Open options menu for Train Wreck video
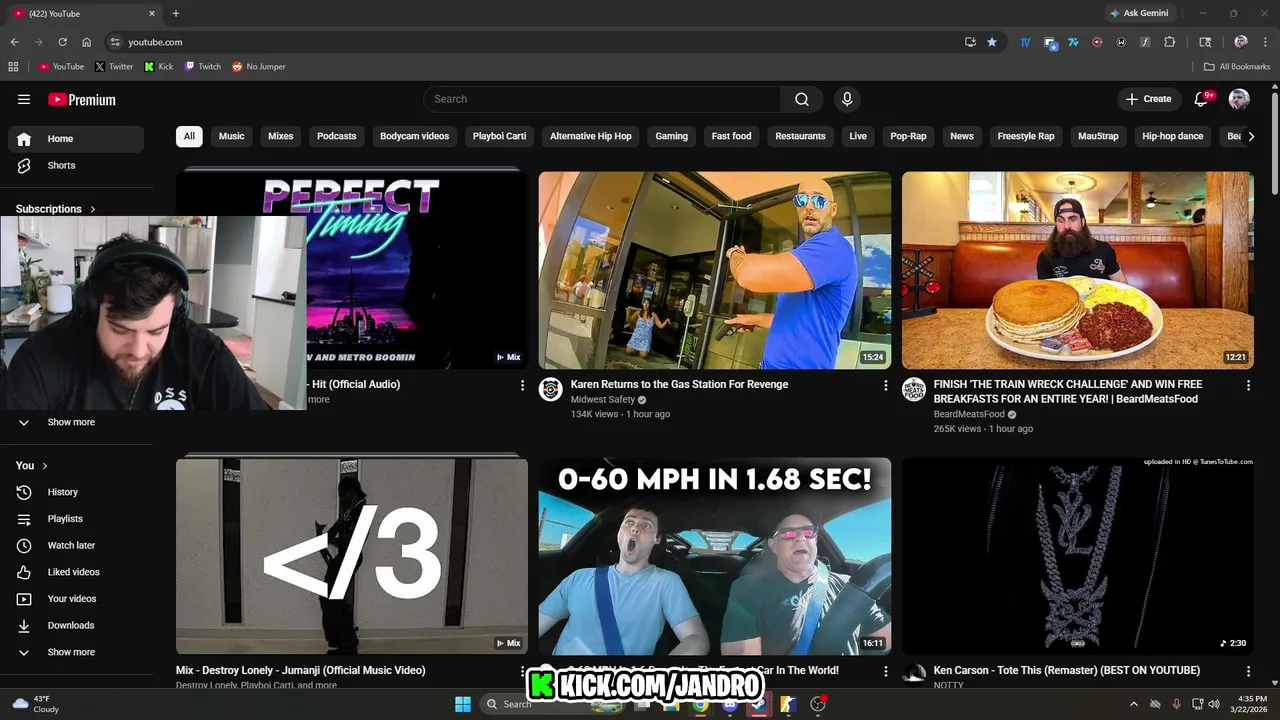1280x720 pixels. click(1248, 385)
